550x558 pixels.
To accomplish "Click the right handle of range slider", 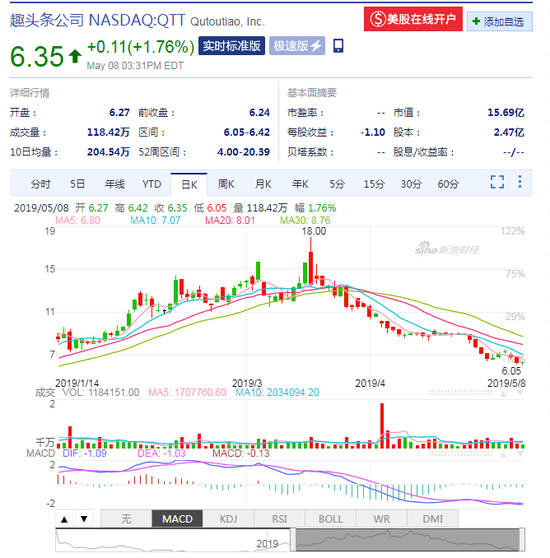I will [522, 540].
